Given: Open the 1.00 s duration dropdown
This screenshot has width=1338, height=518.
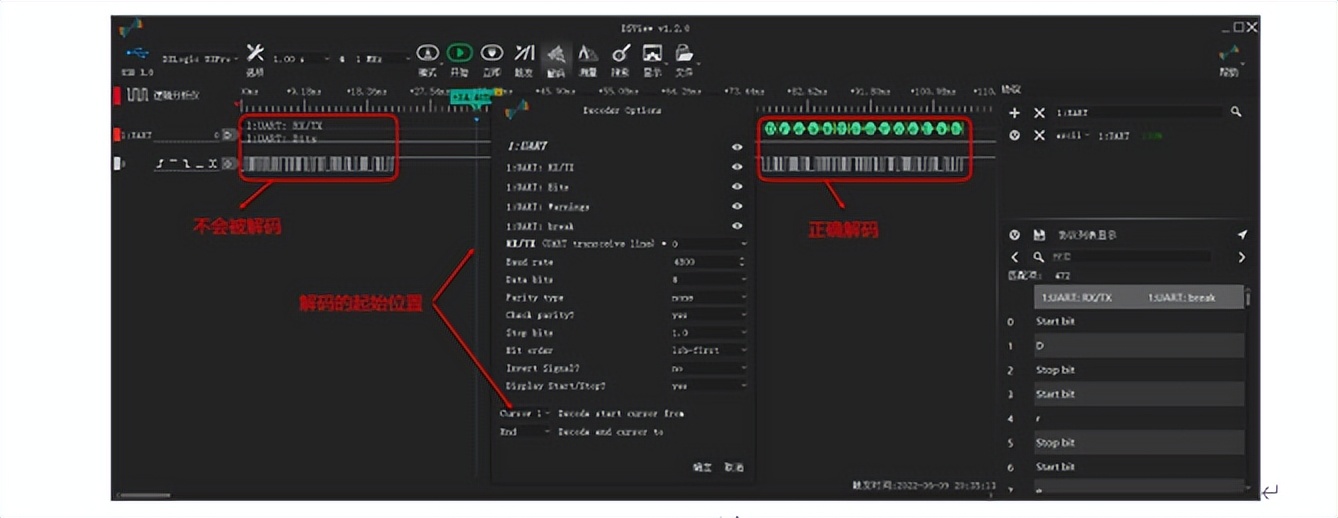Looking at the screenshot, I should click(301, 59).
